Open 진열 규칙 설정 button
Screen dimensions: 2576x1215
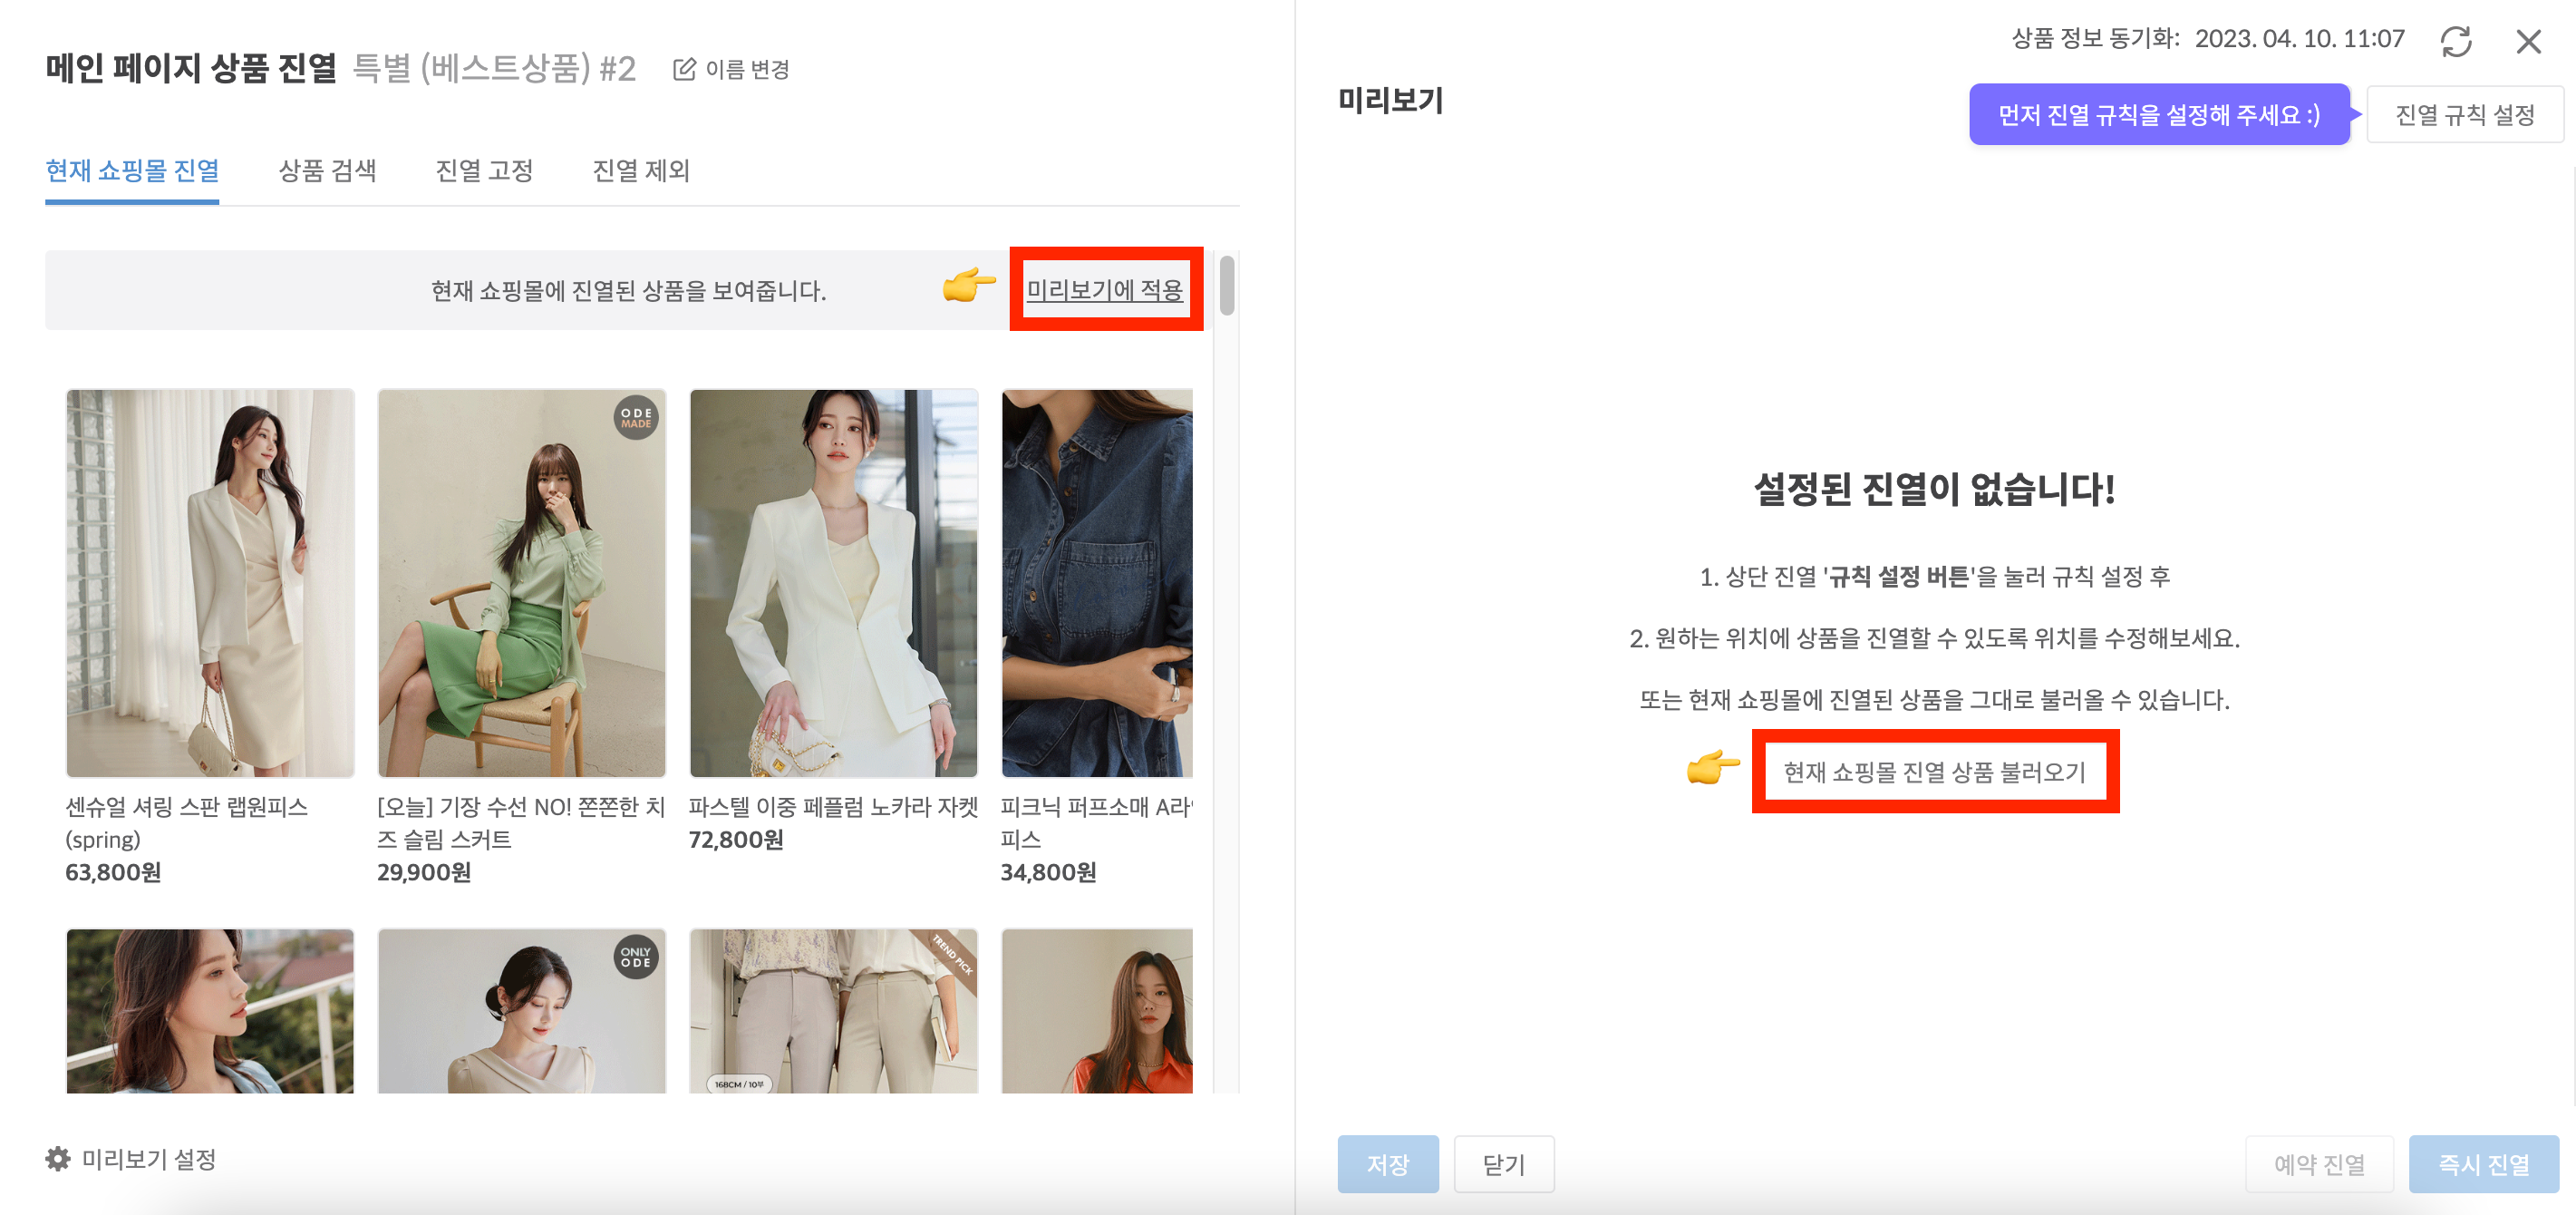[2464, 115]
